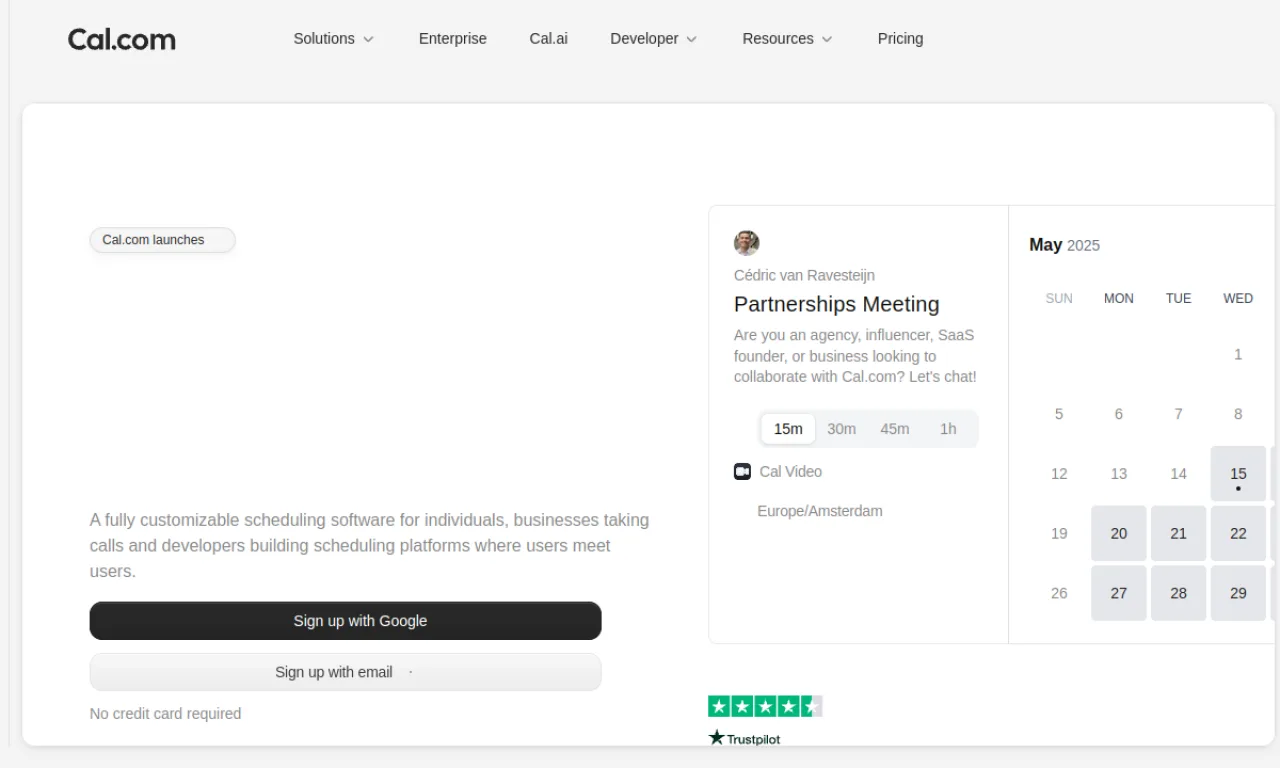Click the MON weekday header

click(x=1119, y=298)
